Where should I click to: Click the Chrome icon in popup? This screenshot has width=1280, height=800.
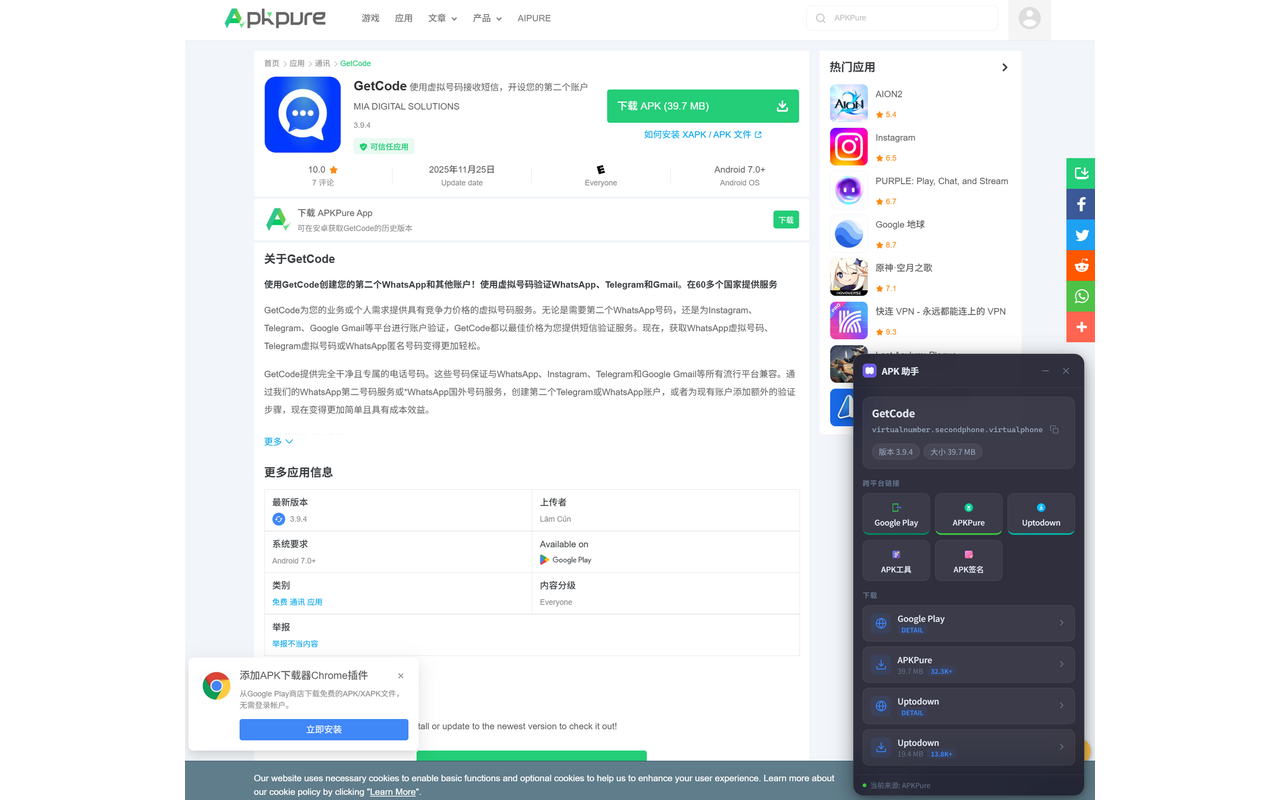coord(216,686)
